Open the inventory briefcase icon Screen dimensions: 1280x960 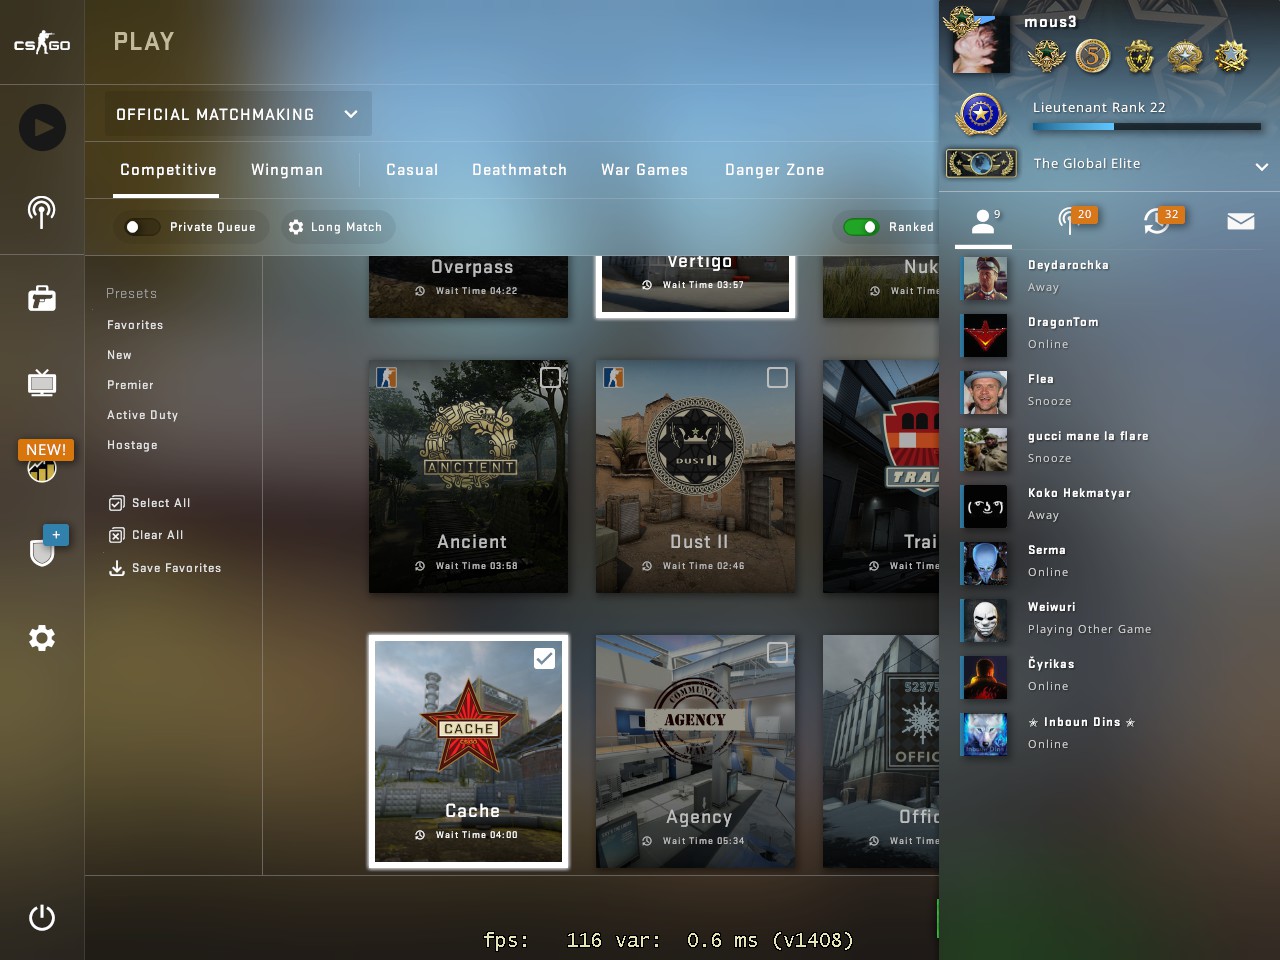coord(42,298)
